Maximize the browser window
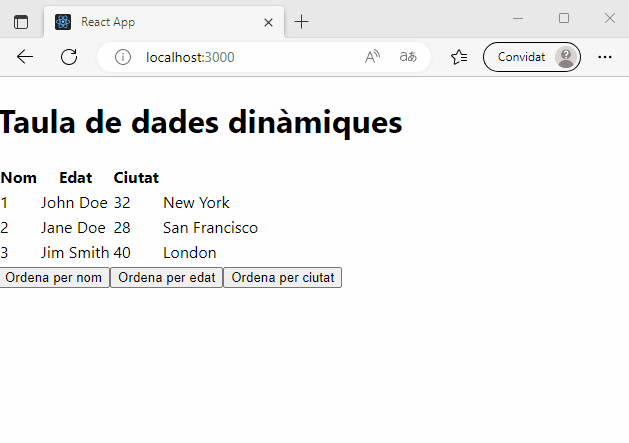Screen dimensions: 629x443 564,18
